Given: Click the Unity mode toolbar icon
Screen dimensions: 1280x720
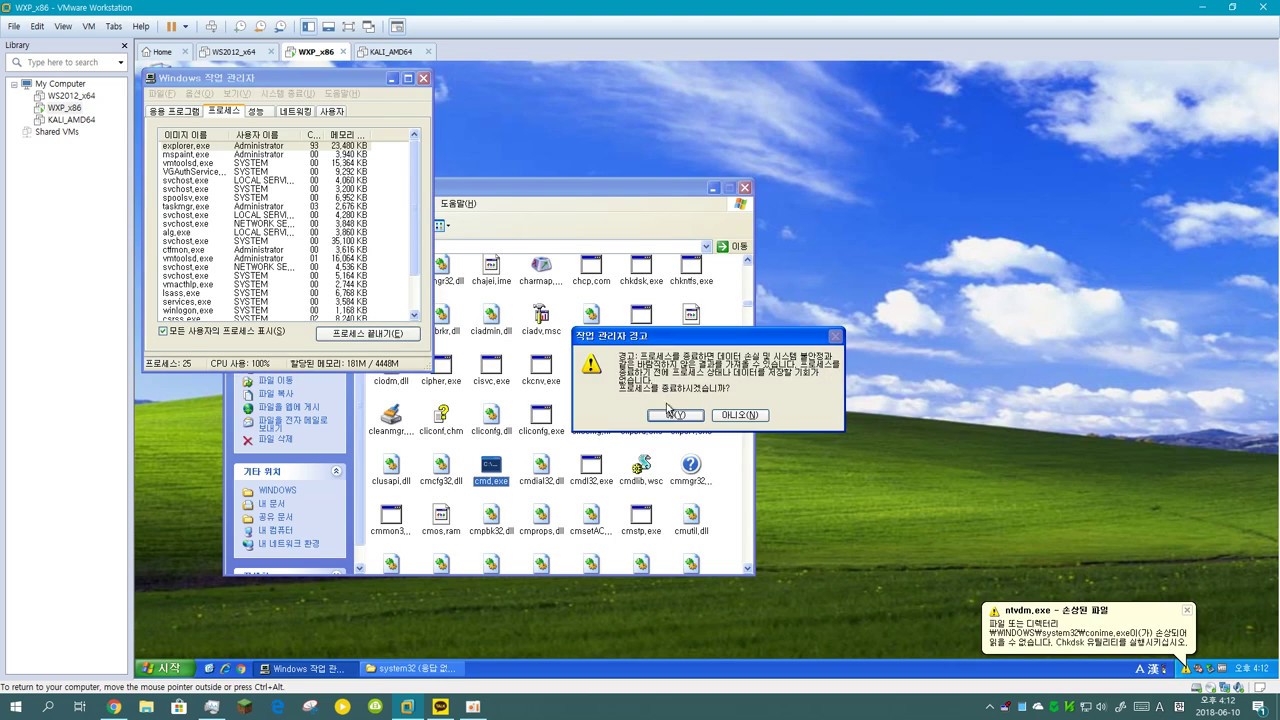Looking at the screenshot, I should (x=368, y=26).
